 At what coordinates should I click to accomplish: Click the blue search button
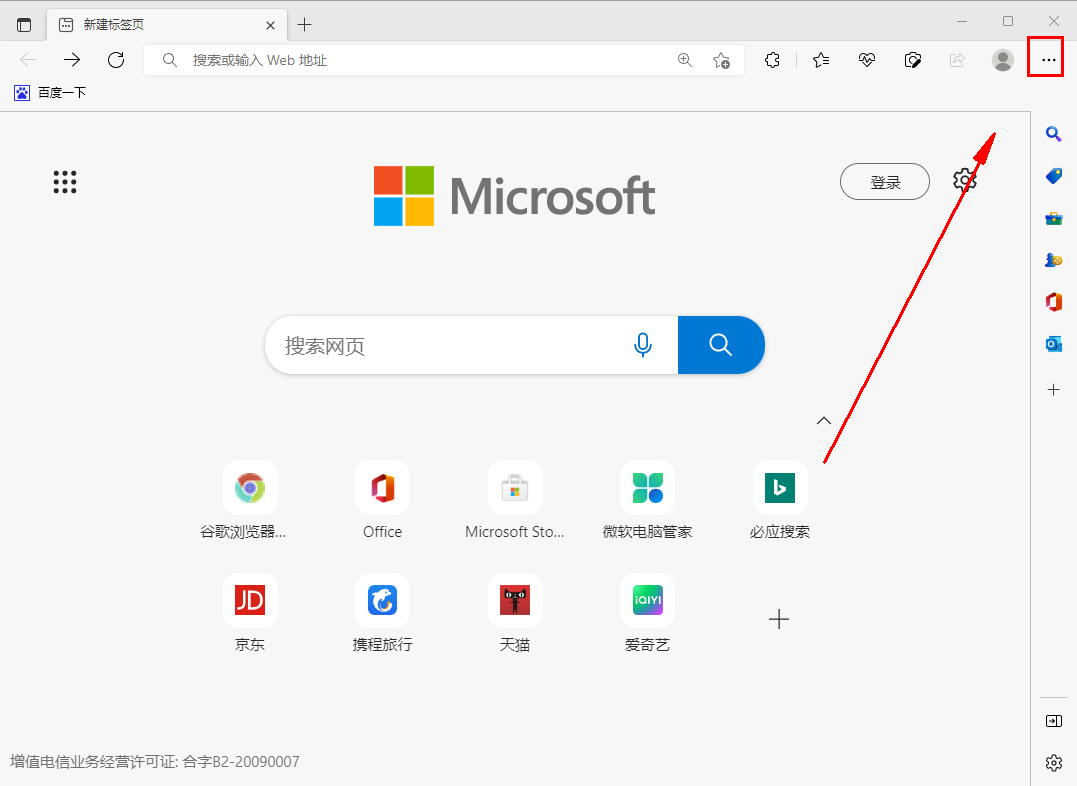721,345
